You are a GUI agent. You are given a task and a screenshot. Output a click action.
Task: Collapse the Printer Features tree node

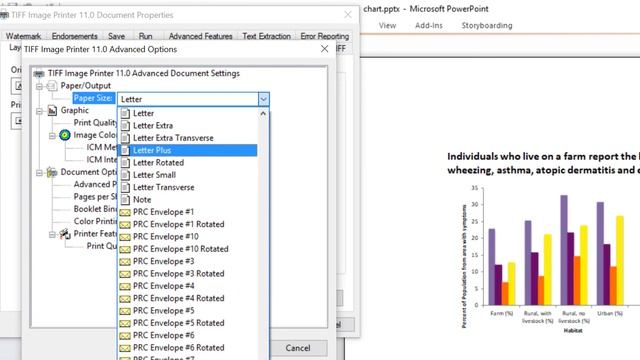52,234
